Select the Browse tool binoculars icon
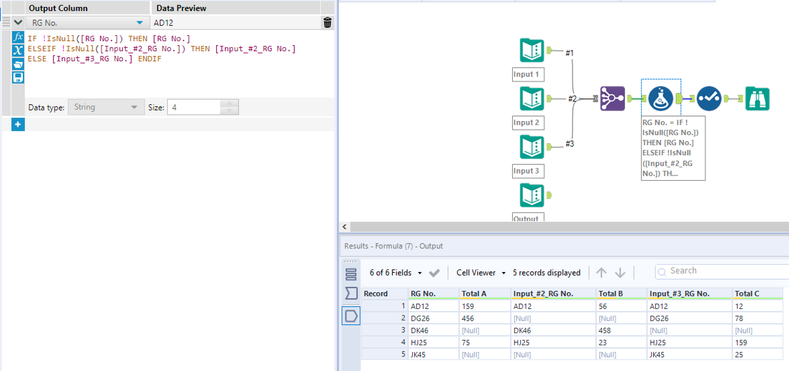789x371 pixels. point(757,99)
